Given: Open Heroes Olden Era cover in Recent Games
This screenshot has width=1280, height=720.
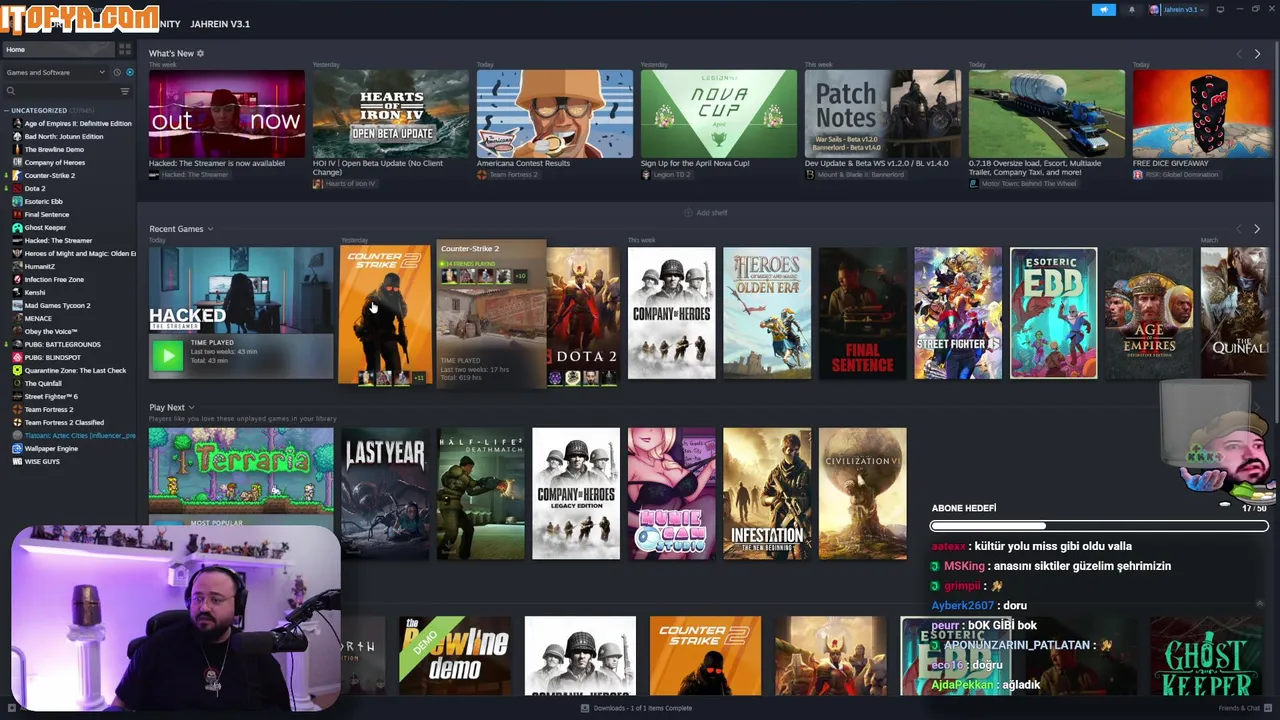Looking at the screenshot, I should (767, 313).
